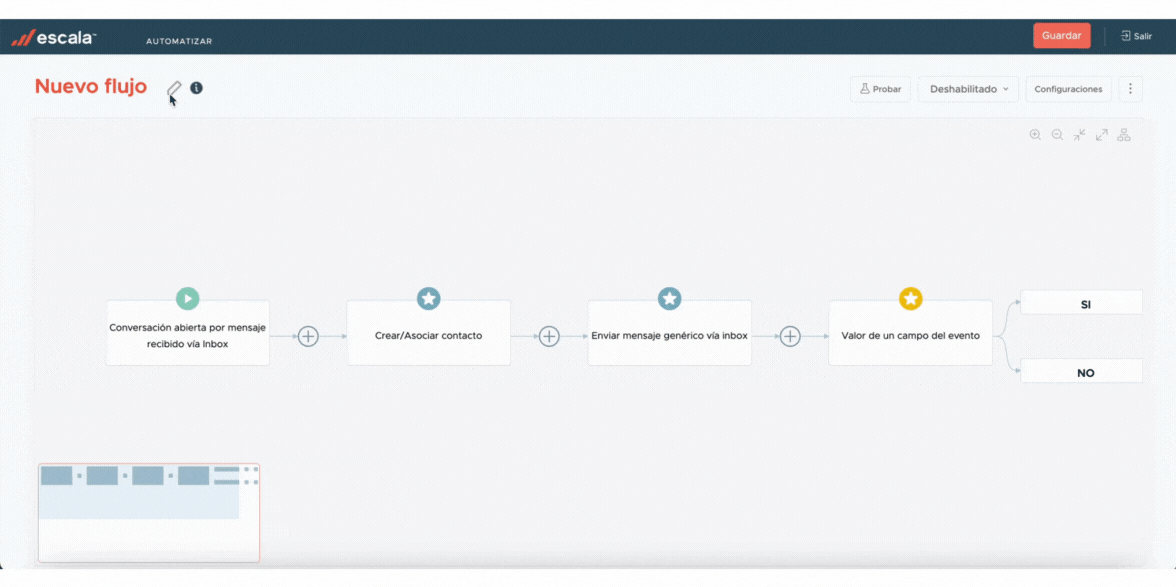This screenshot has height=587, width=1176.
Task: Zoom in on the flow canvas
Action: click(x=1035, y=135)
